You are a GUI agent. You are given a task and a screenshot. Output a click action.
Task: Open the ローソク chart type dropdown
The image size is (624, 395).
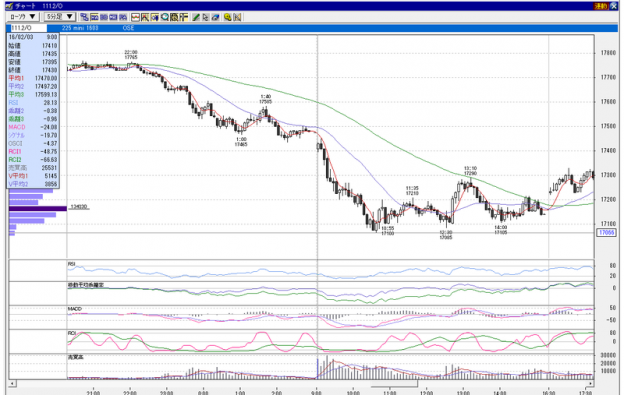tap(23, 17)
